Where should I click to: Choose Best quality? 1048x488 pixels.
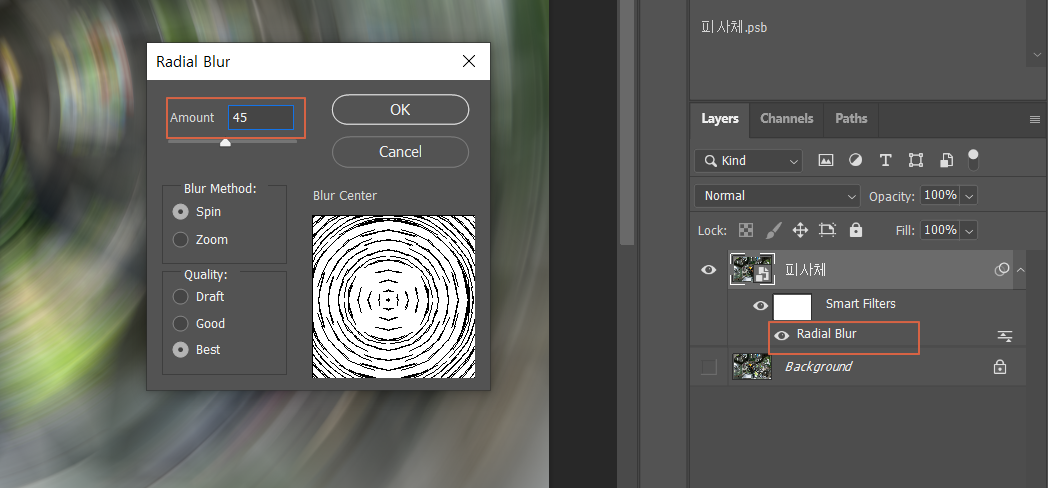(180, 350)
